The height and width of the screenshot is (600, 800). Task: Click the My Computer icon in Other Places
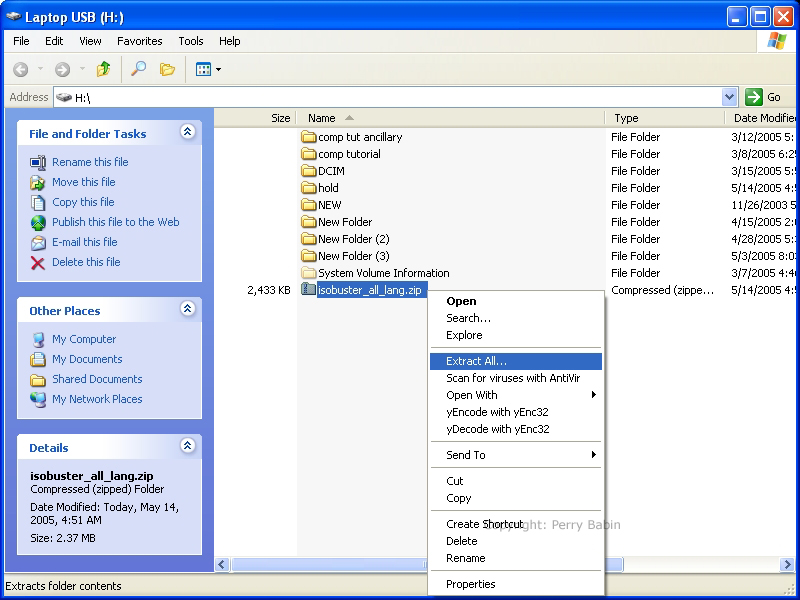coord(38,339)
